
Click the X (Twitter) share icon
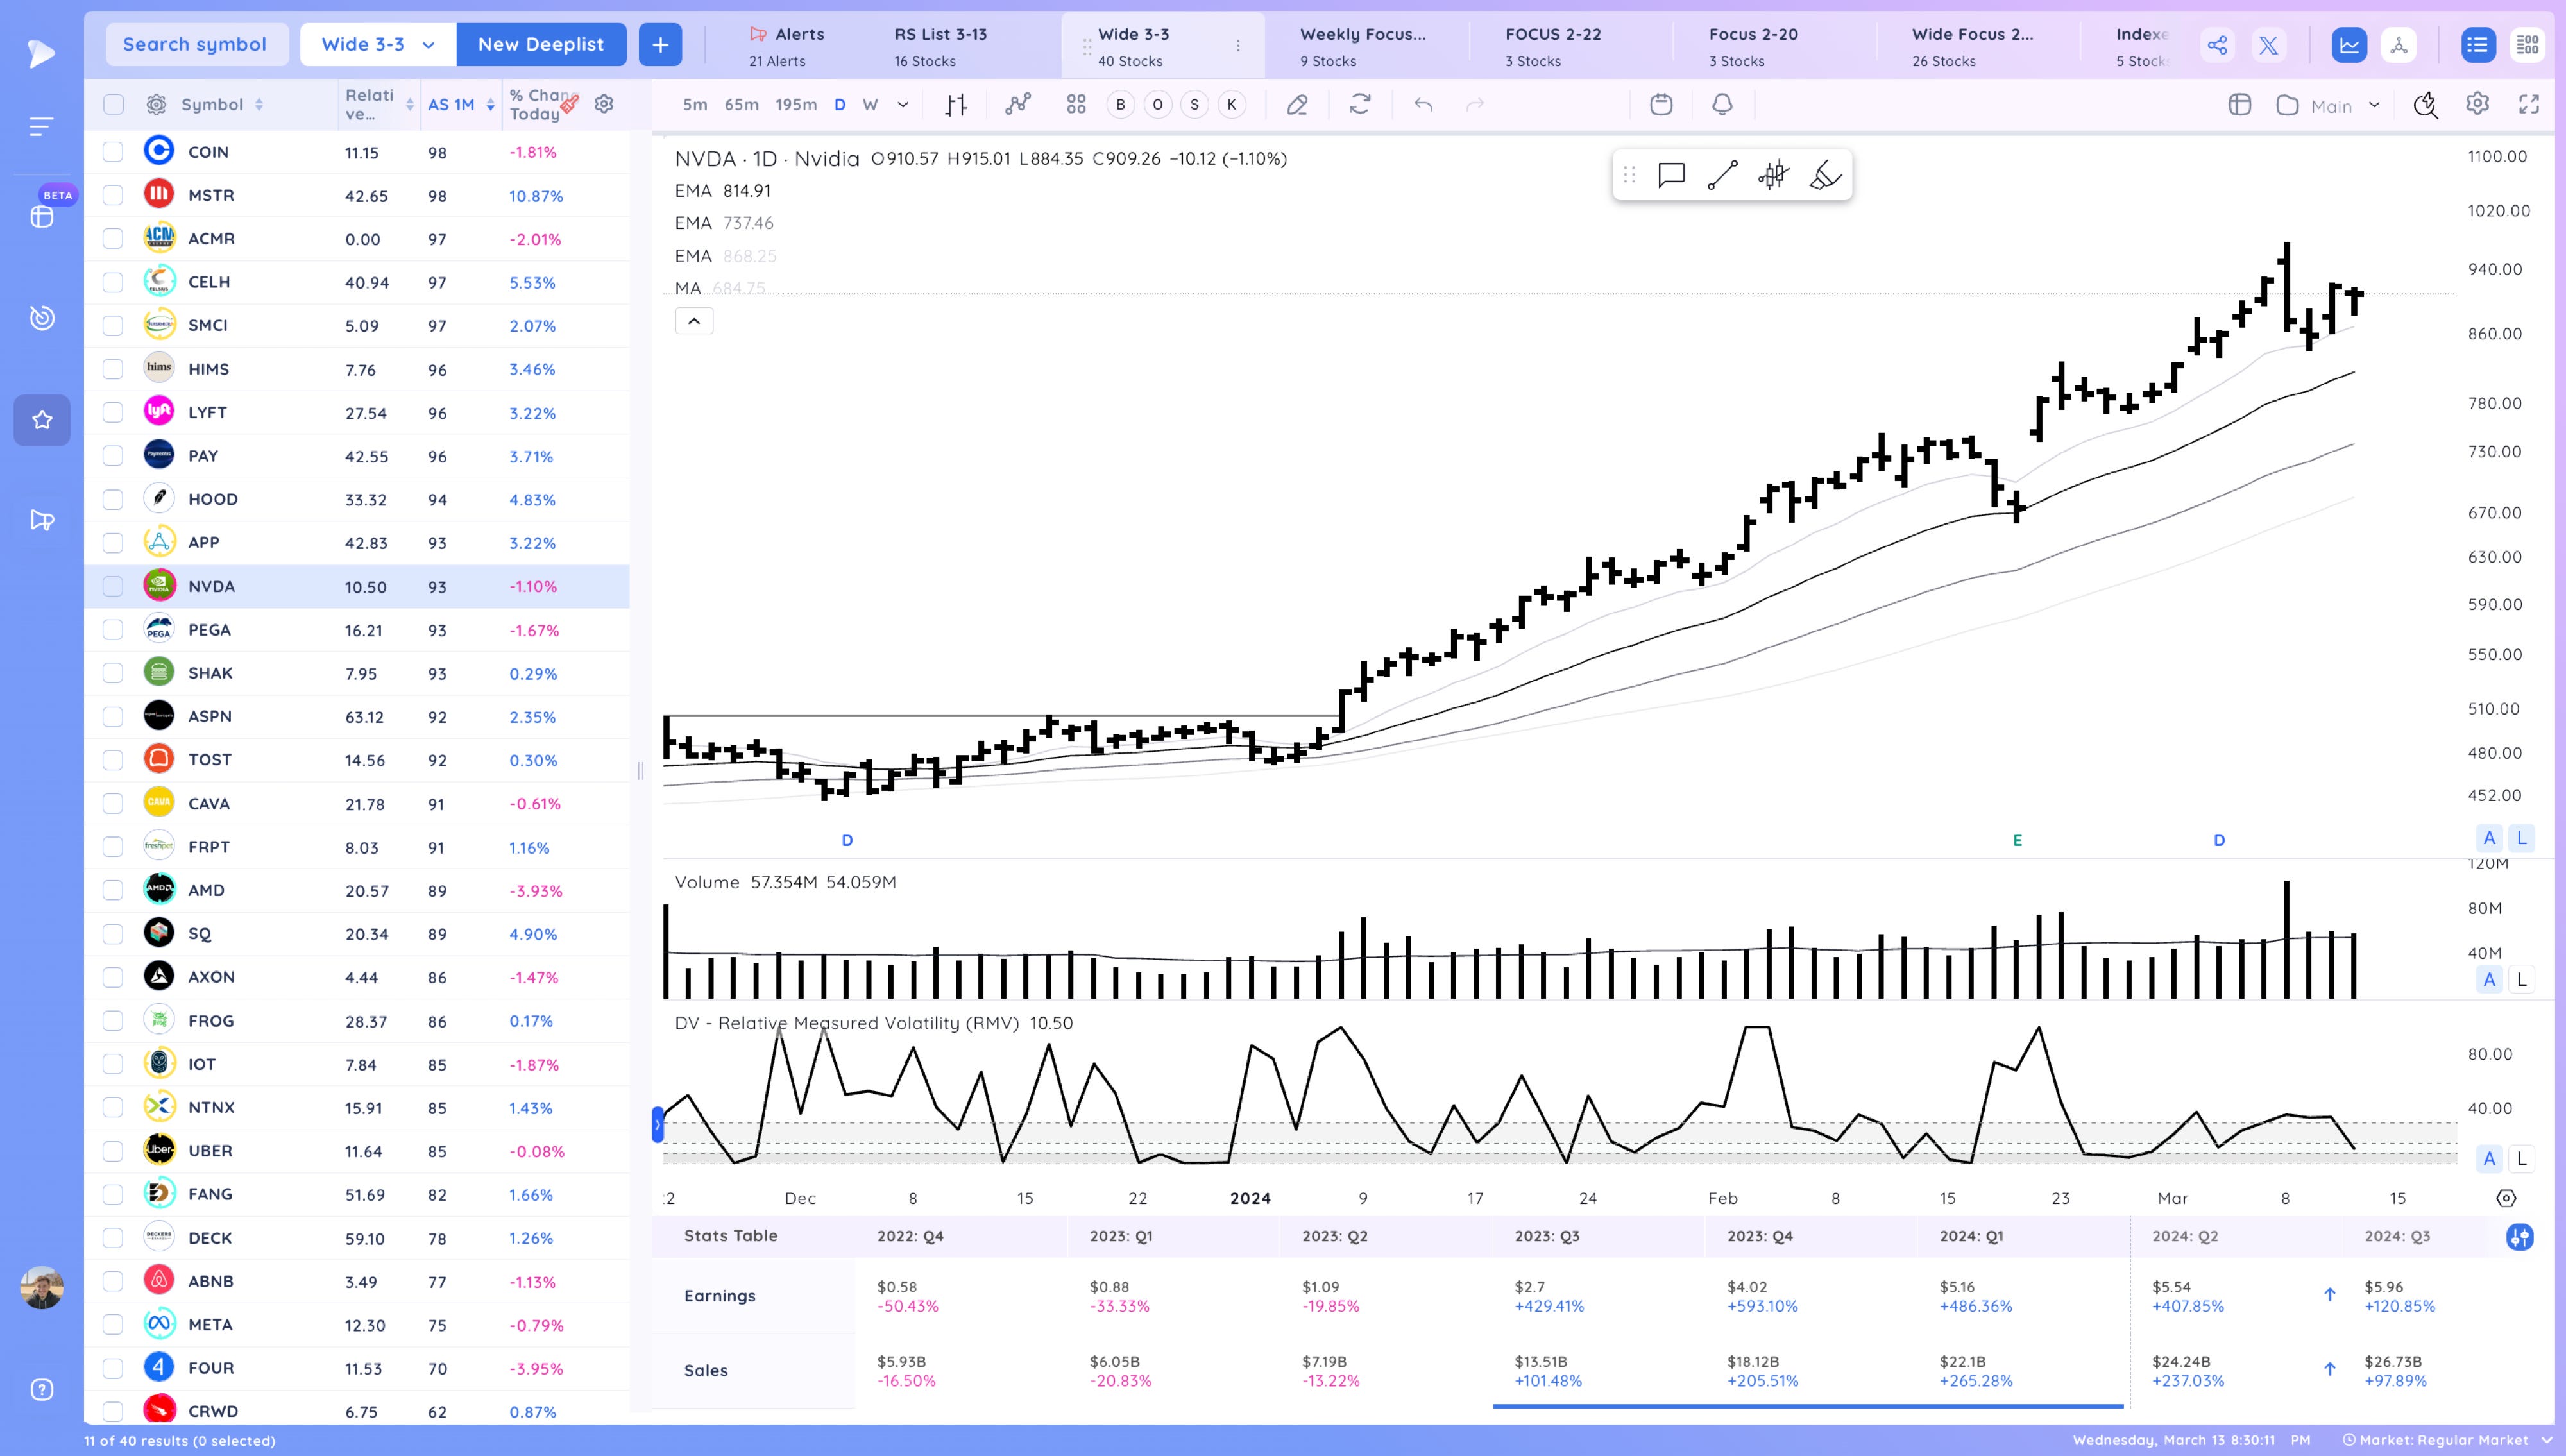click(2268, 45)
